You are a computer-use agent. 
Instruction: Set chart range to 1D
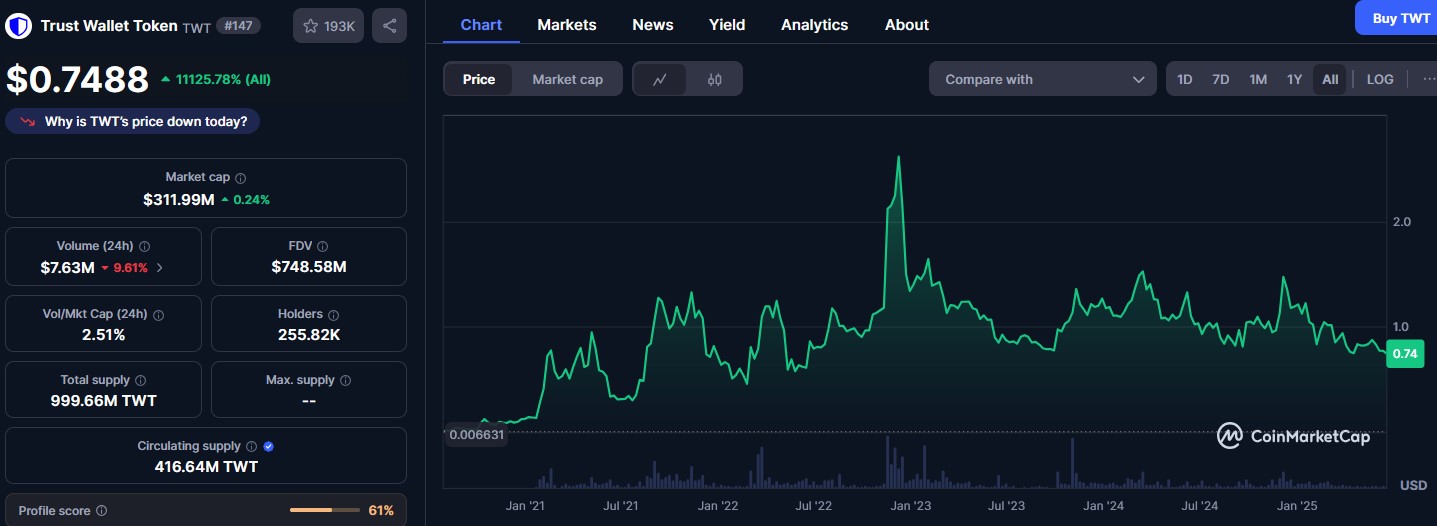click(1184, 79)
